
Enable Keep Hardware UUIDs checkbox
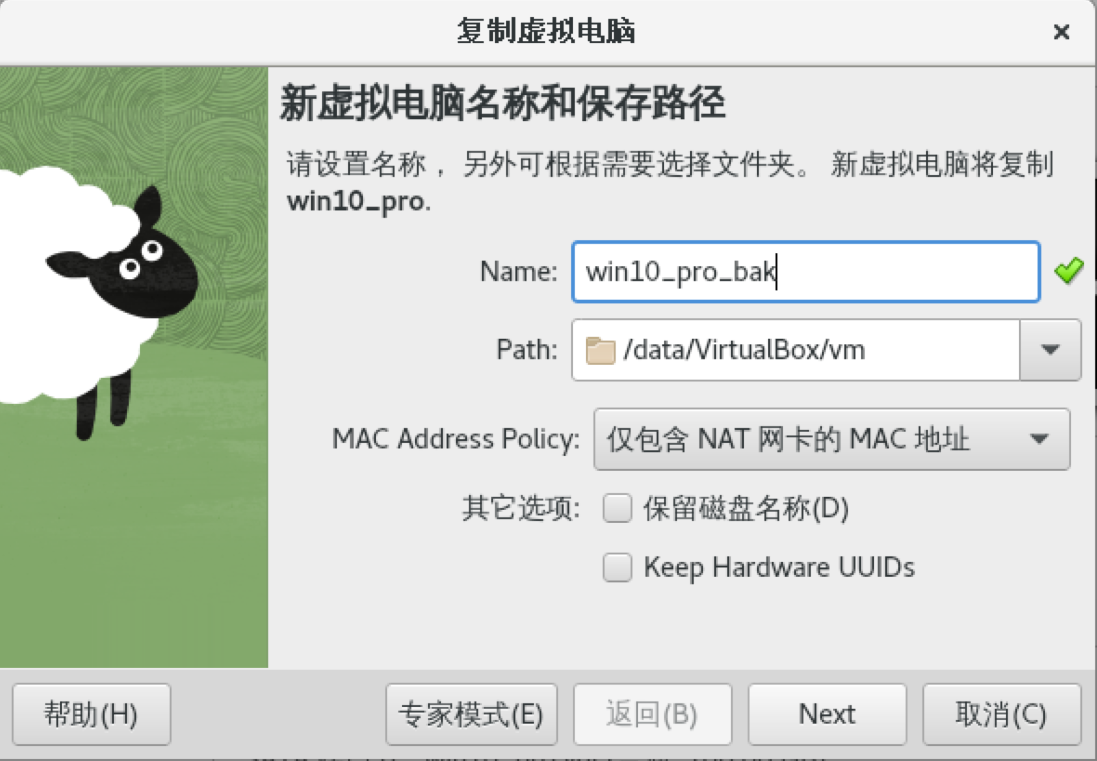click(x=617, y=567)
